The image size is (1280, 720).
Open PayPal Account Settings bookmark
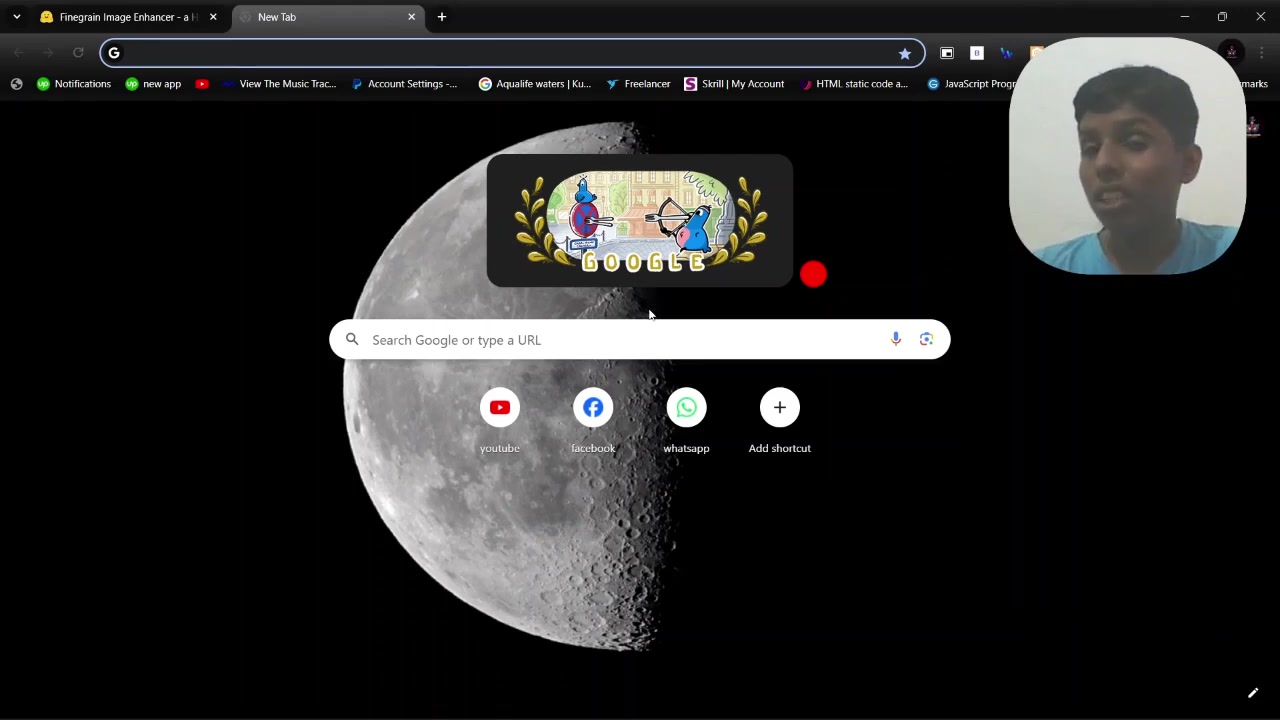point(404,84)
